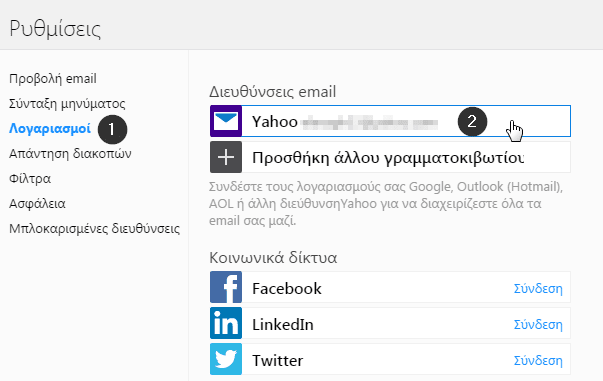Click the plus icon to add mailbox
603x381 pixels.
226,157
